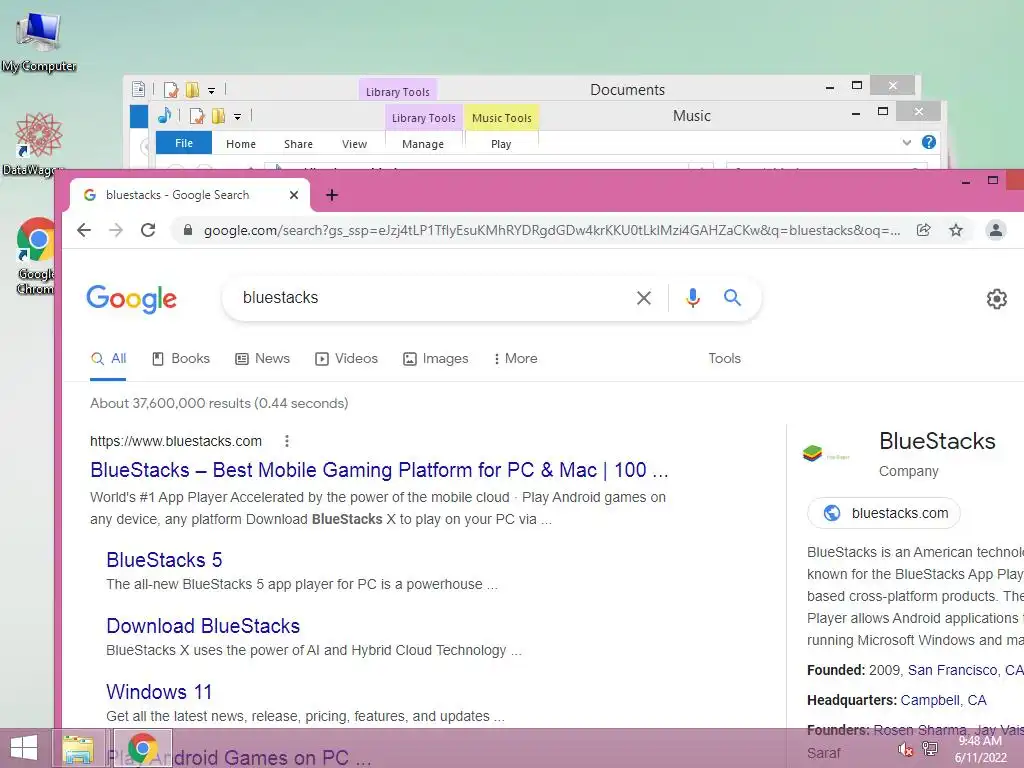
Task: Search by voice microphone icon
Action: pyautogui.click(x=693, y=298)
